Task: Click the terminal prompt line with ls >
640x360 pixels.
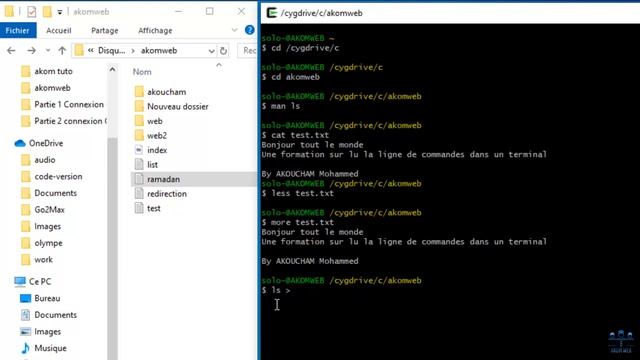Action: [276, 290]
